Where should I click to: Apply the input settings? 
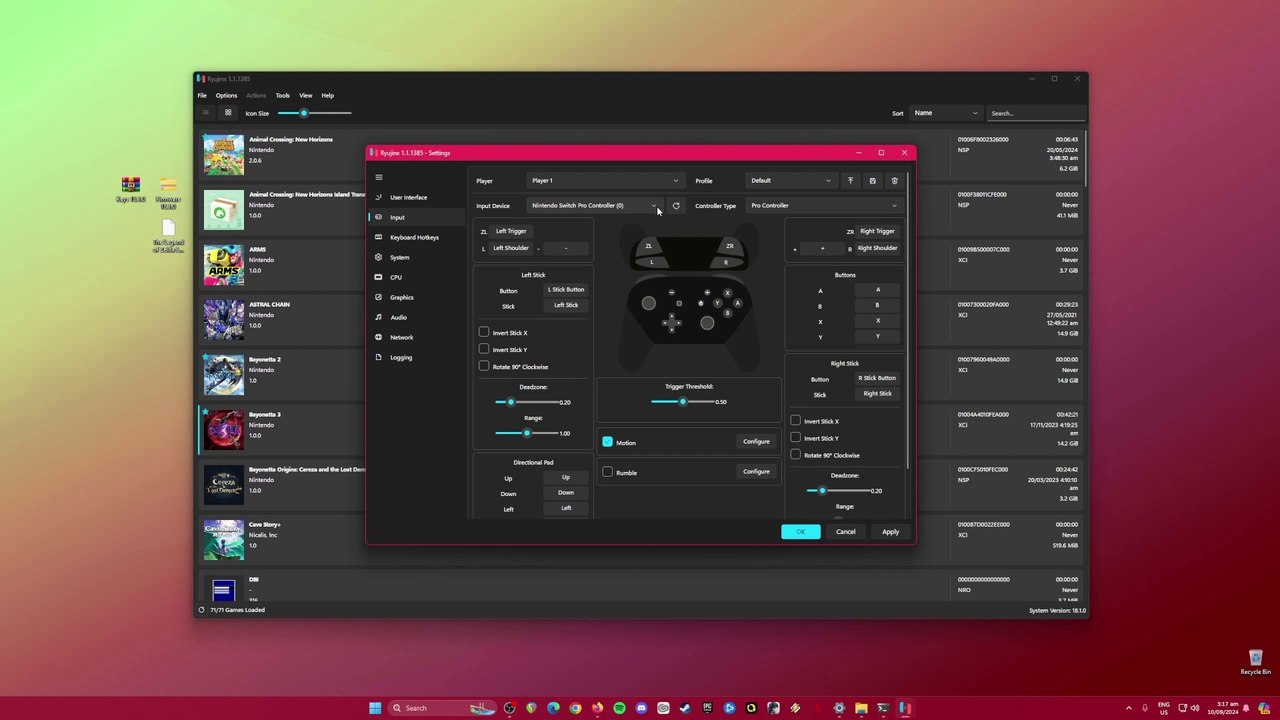point(890,532)
